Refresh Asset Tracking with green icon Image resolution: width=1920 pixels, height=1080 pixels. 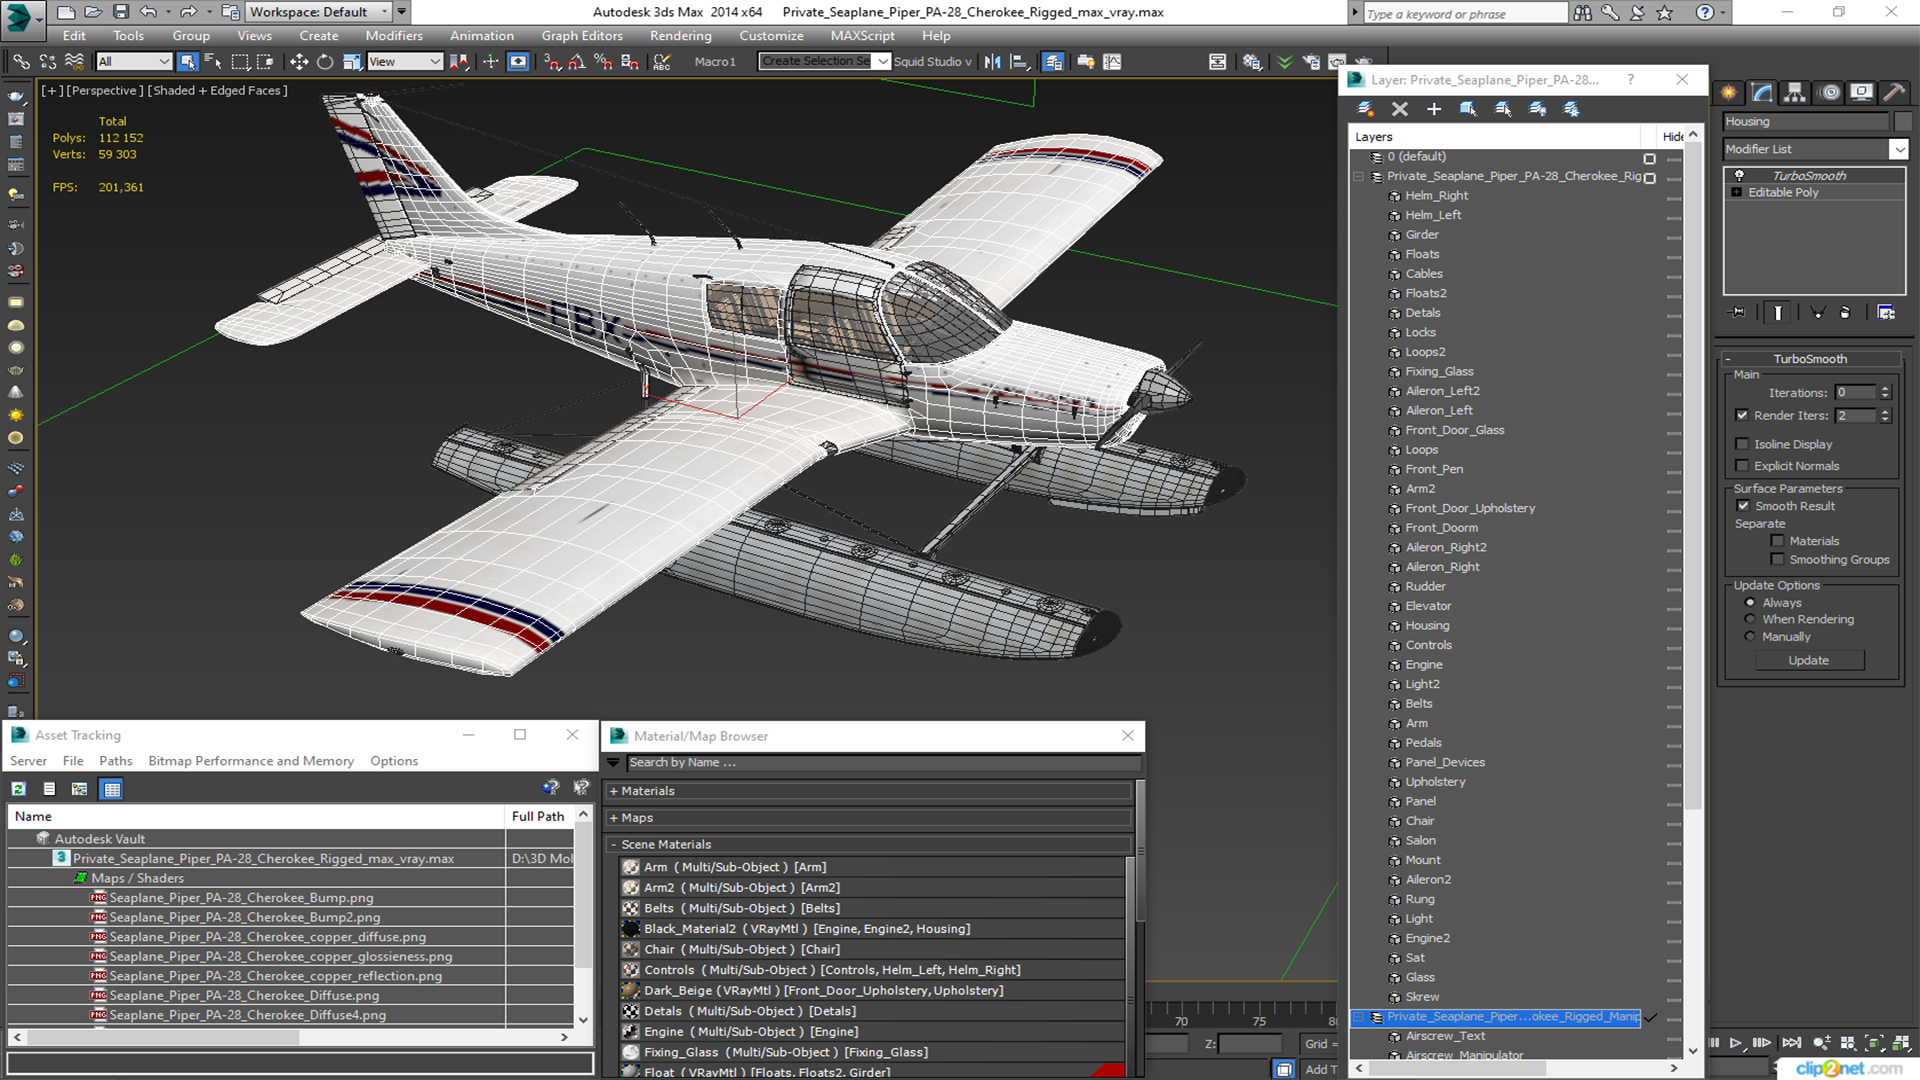point(18,789)
